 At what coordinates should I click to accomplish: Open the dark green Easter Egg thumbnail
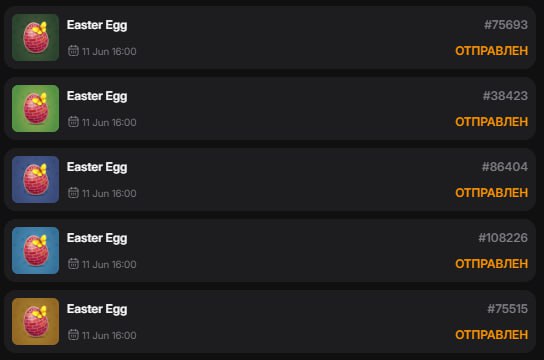(x=35, y=37)
